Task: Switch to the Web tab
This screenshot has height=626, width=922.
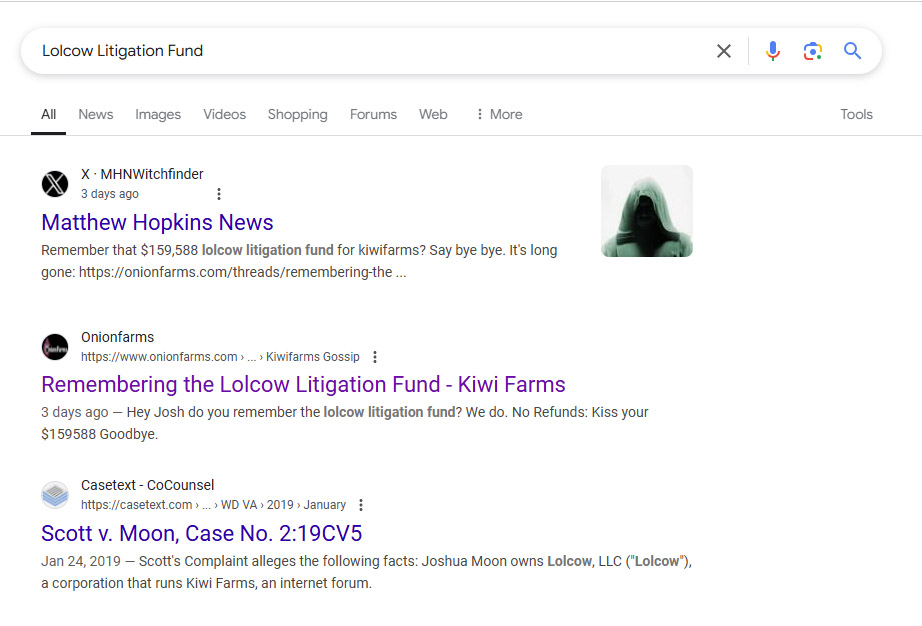Action: click(433, 114)
